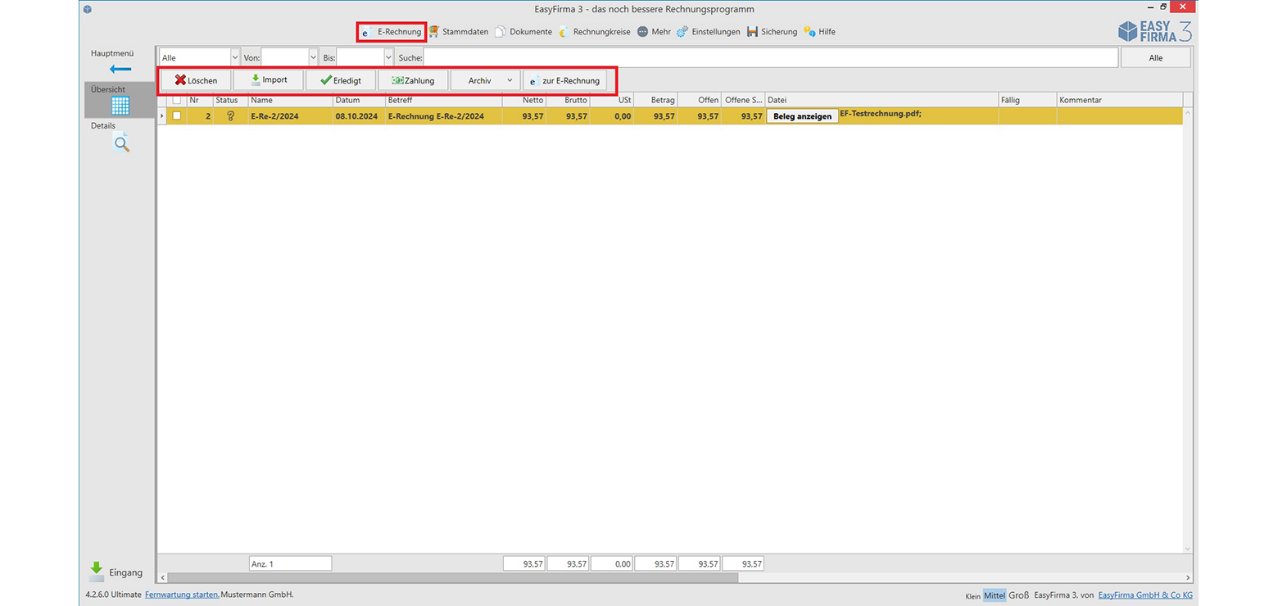
Task: Click the Mustermann GmbH. status text
Action: (257, 595)
